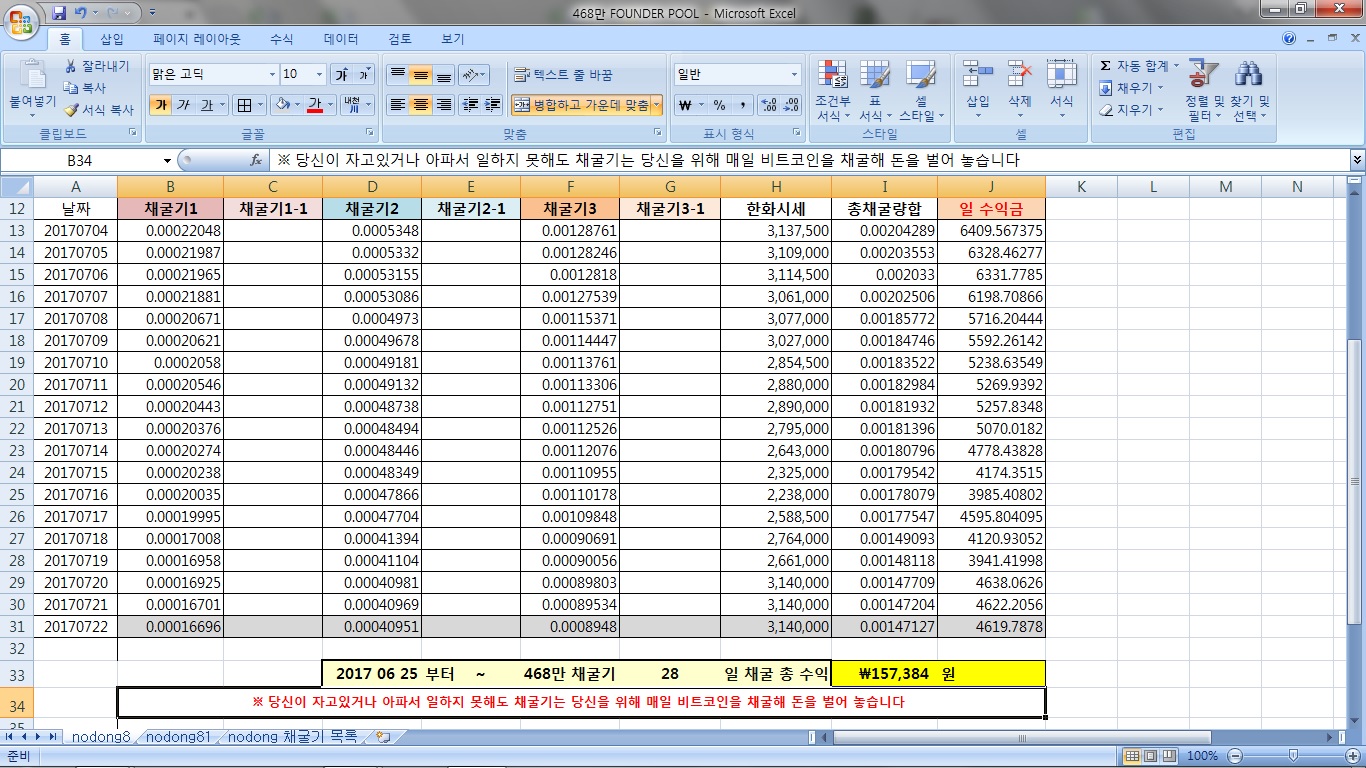
Task: Open nodong 채굴기 목록 worksheet tab
Action: pyautogui.click(x=293, y=737)
